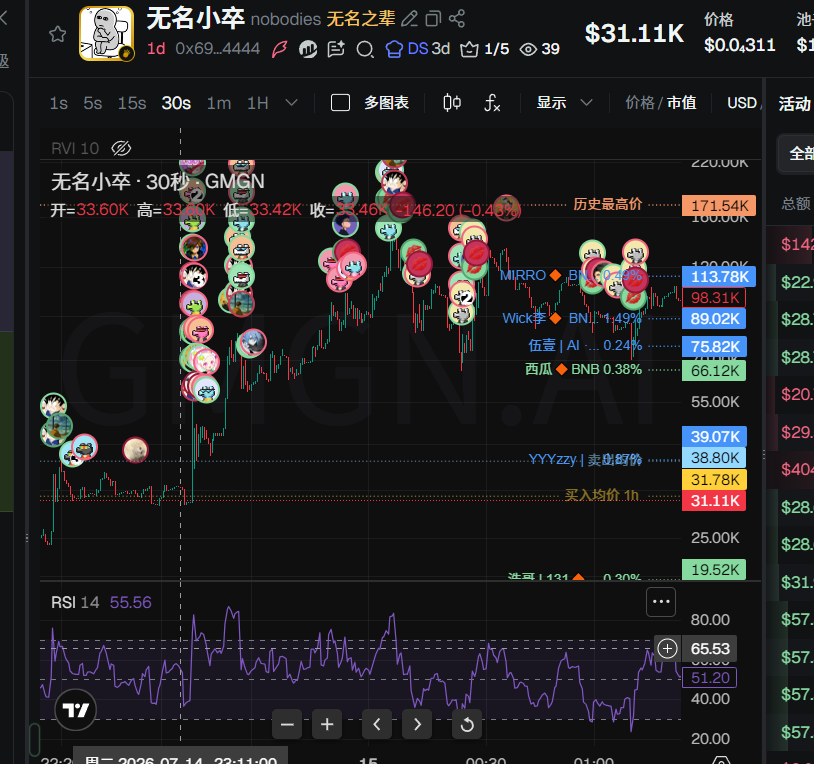814x764 pixels.
Task: Edit the token name with pencil icon
Action: [x=410, y=19]
